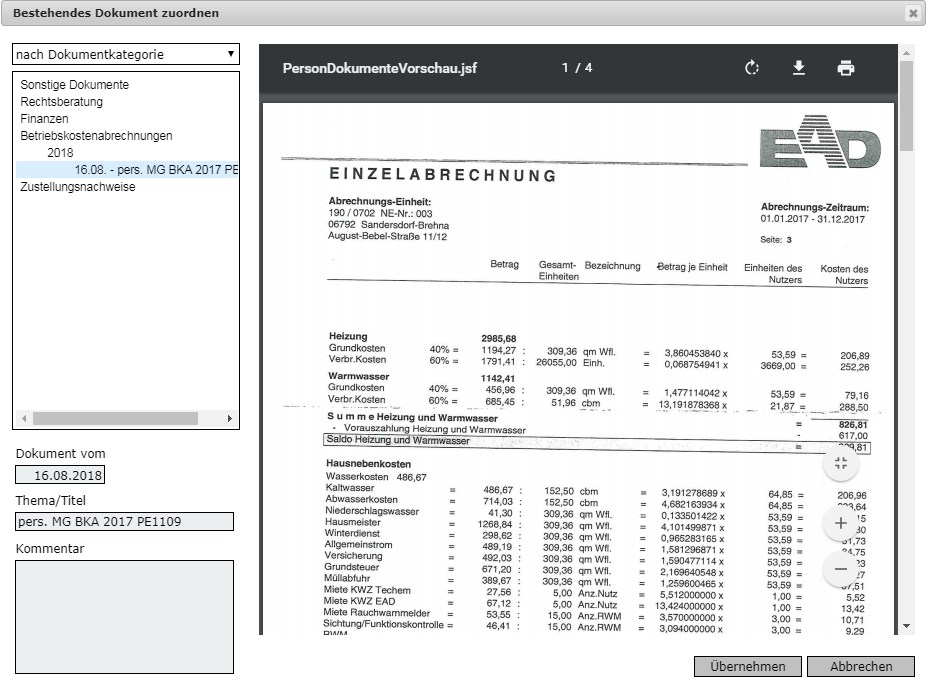Click the Dokument vom date field

[x=60, y=475]
